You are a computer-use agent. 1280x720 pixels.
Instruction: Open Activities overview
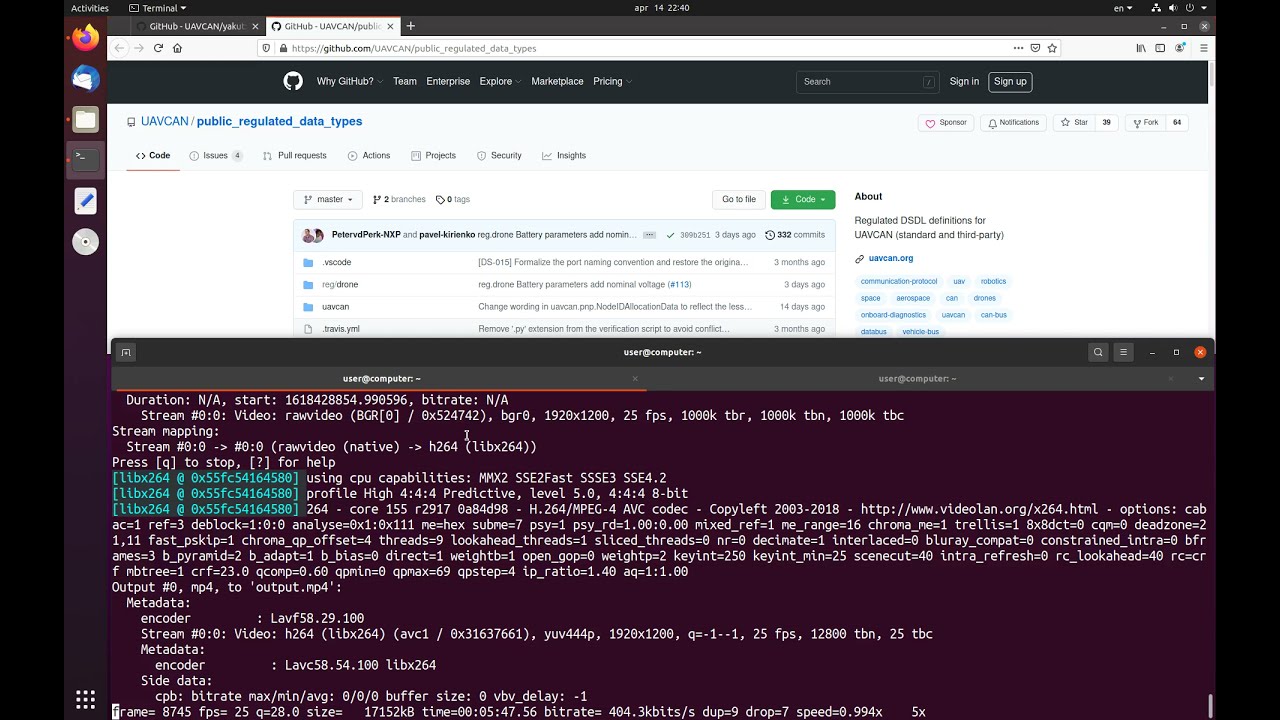click(90, 8)
